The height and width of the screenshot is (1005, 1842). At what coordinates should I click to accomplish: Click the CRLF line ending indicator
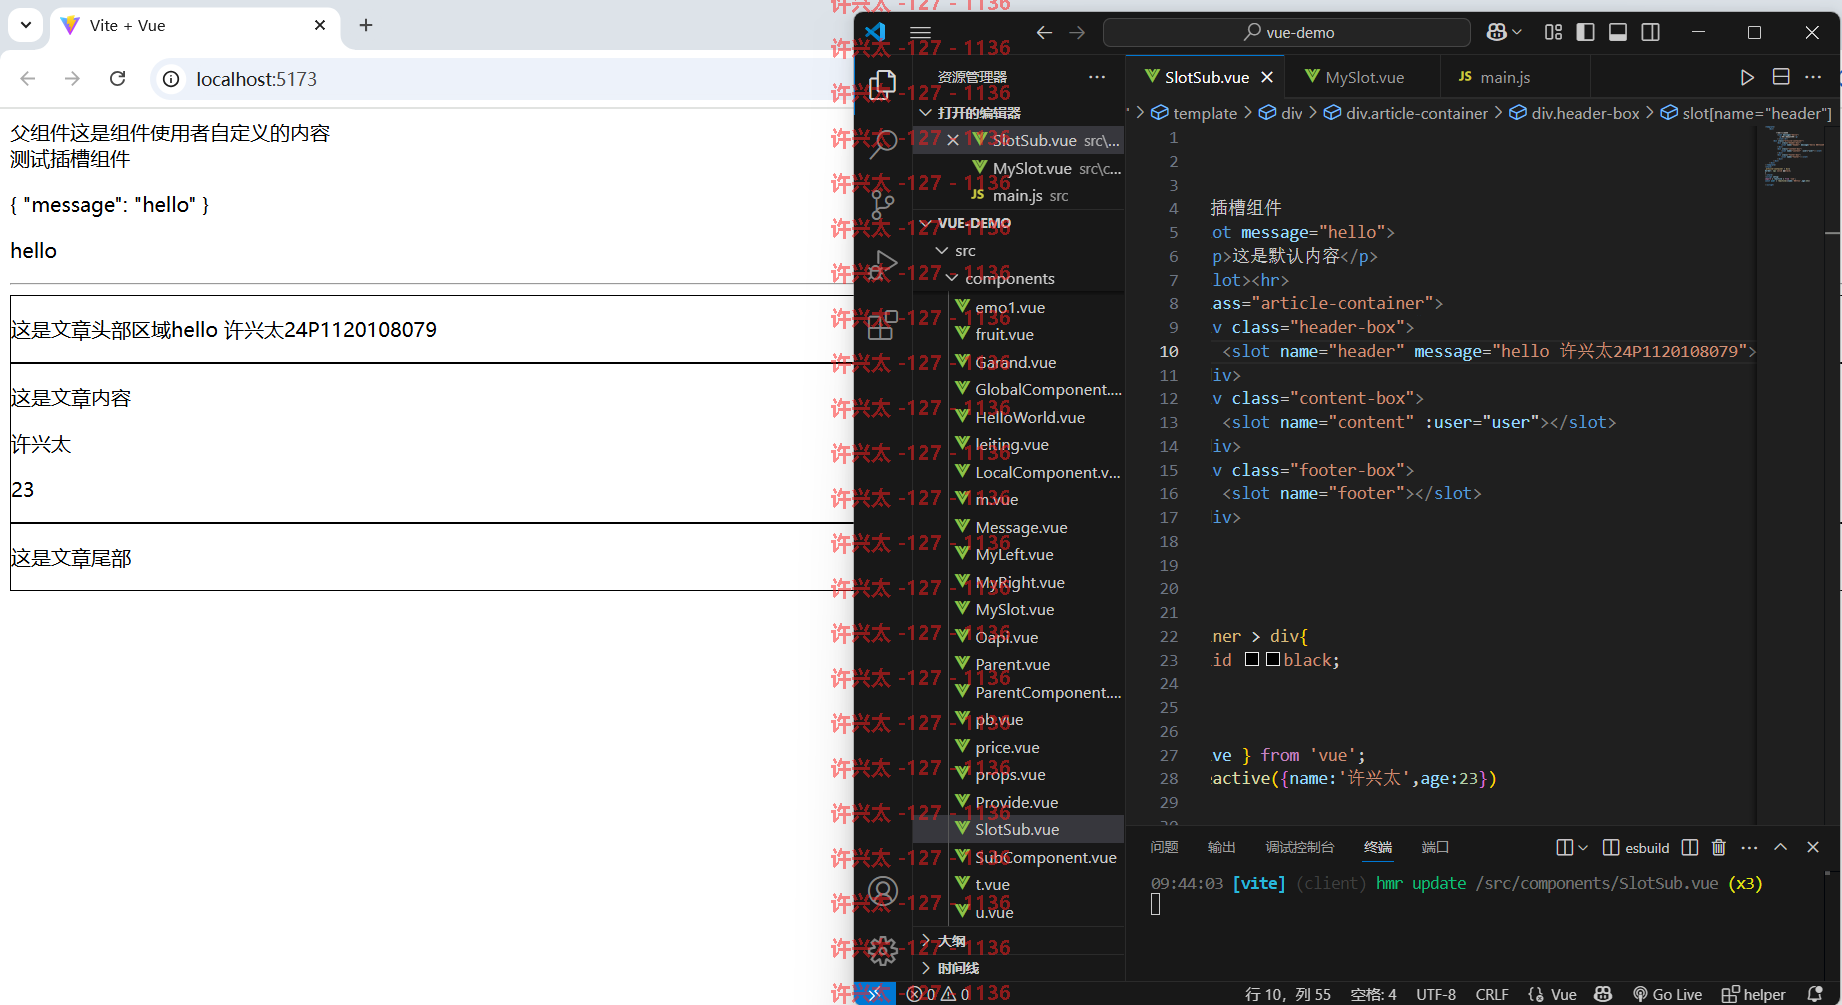tap(1492, 994)
